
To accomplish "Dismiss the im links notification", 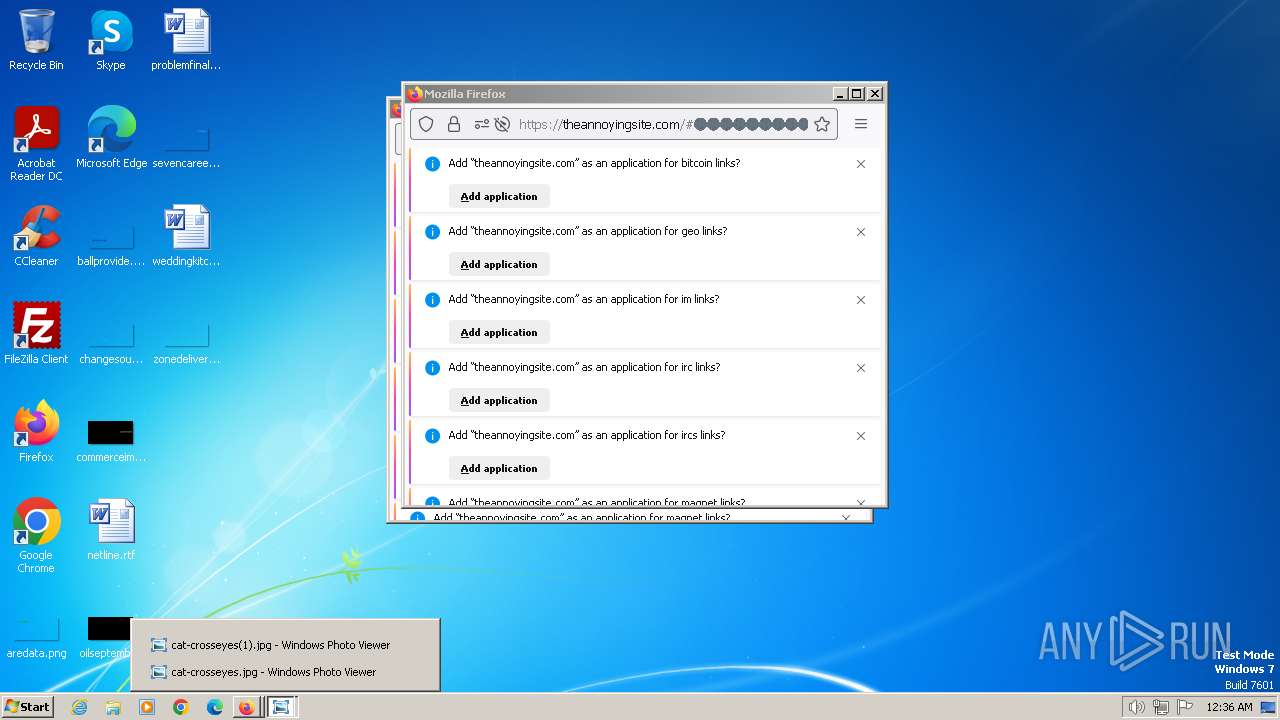I will [x=861, y=300].
